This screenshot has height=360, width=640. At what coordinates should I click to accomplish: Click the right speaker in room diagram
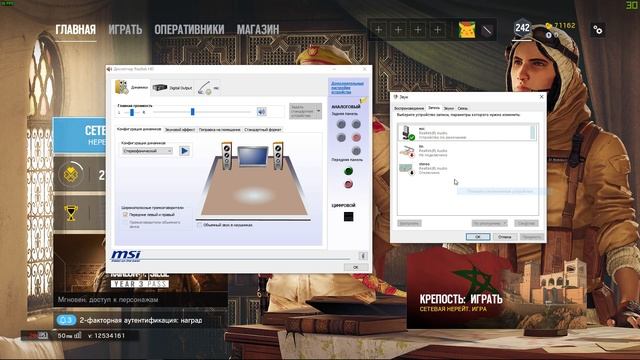(278, 156)
